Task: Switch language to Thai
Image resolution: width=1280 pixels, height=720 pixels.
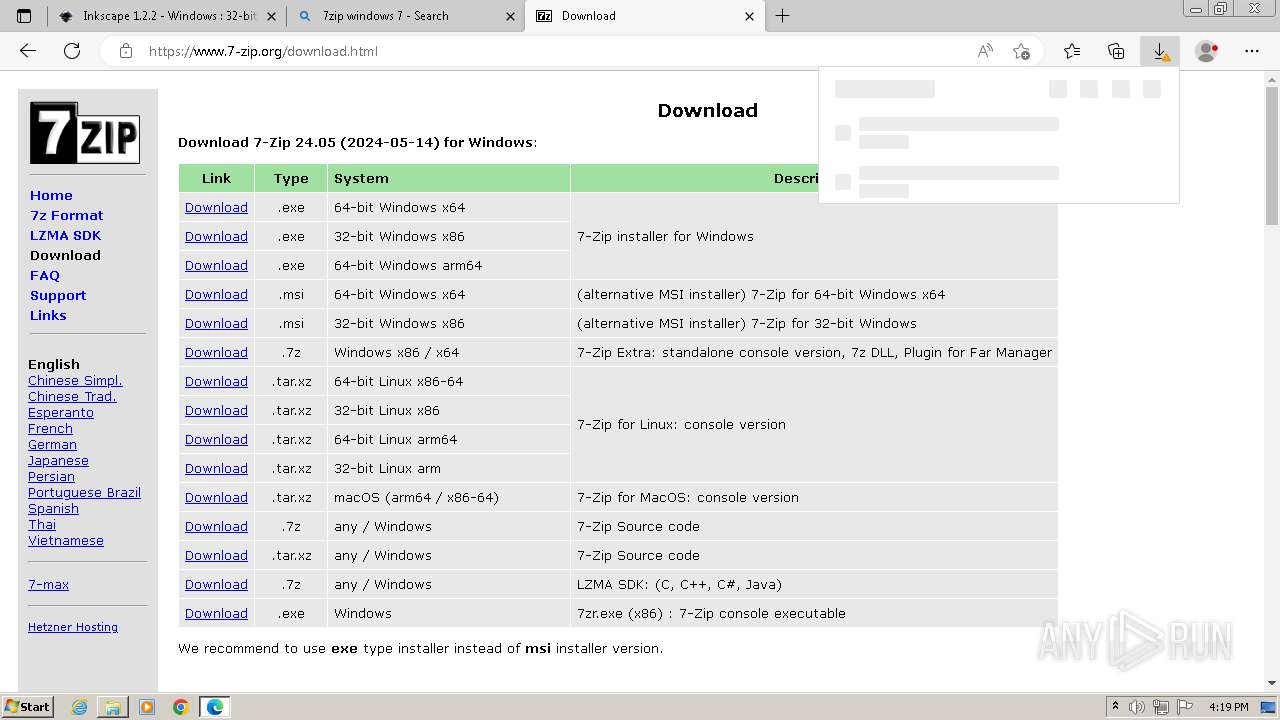Action: coord(42,524)
